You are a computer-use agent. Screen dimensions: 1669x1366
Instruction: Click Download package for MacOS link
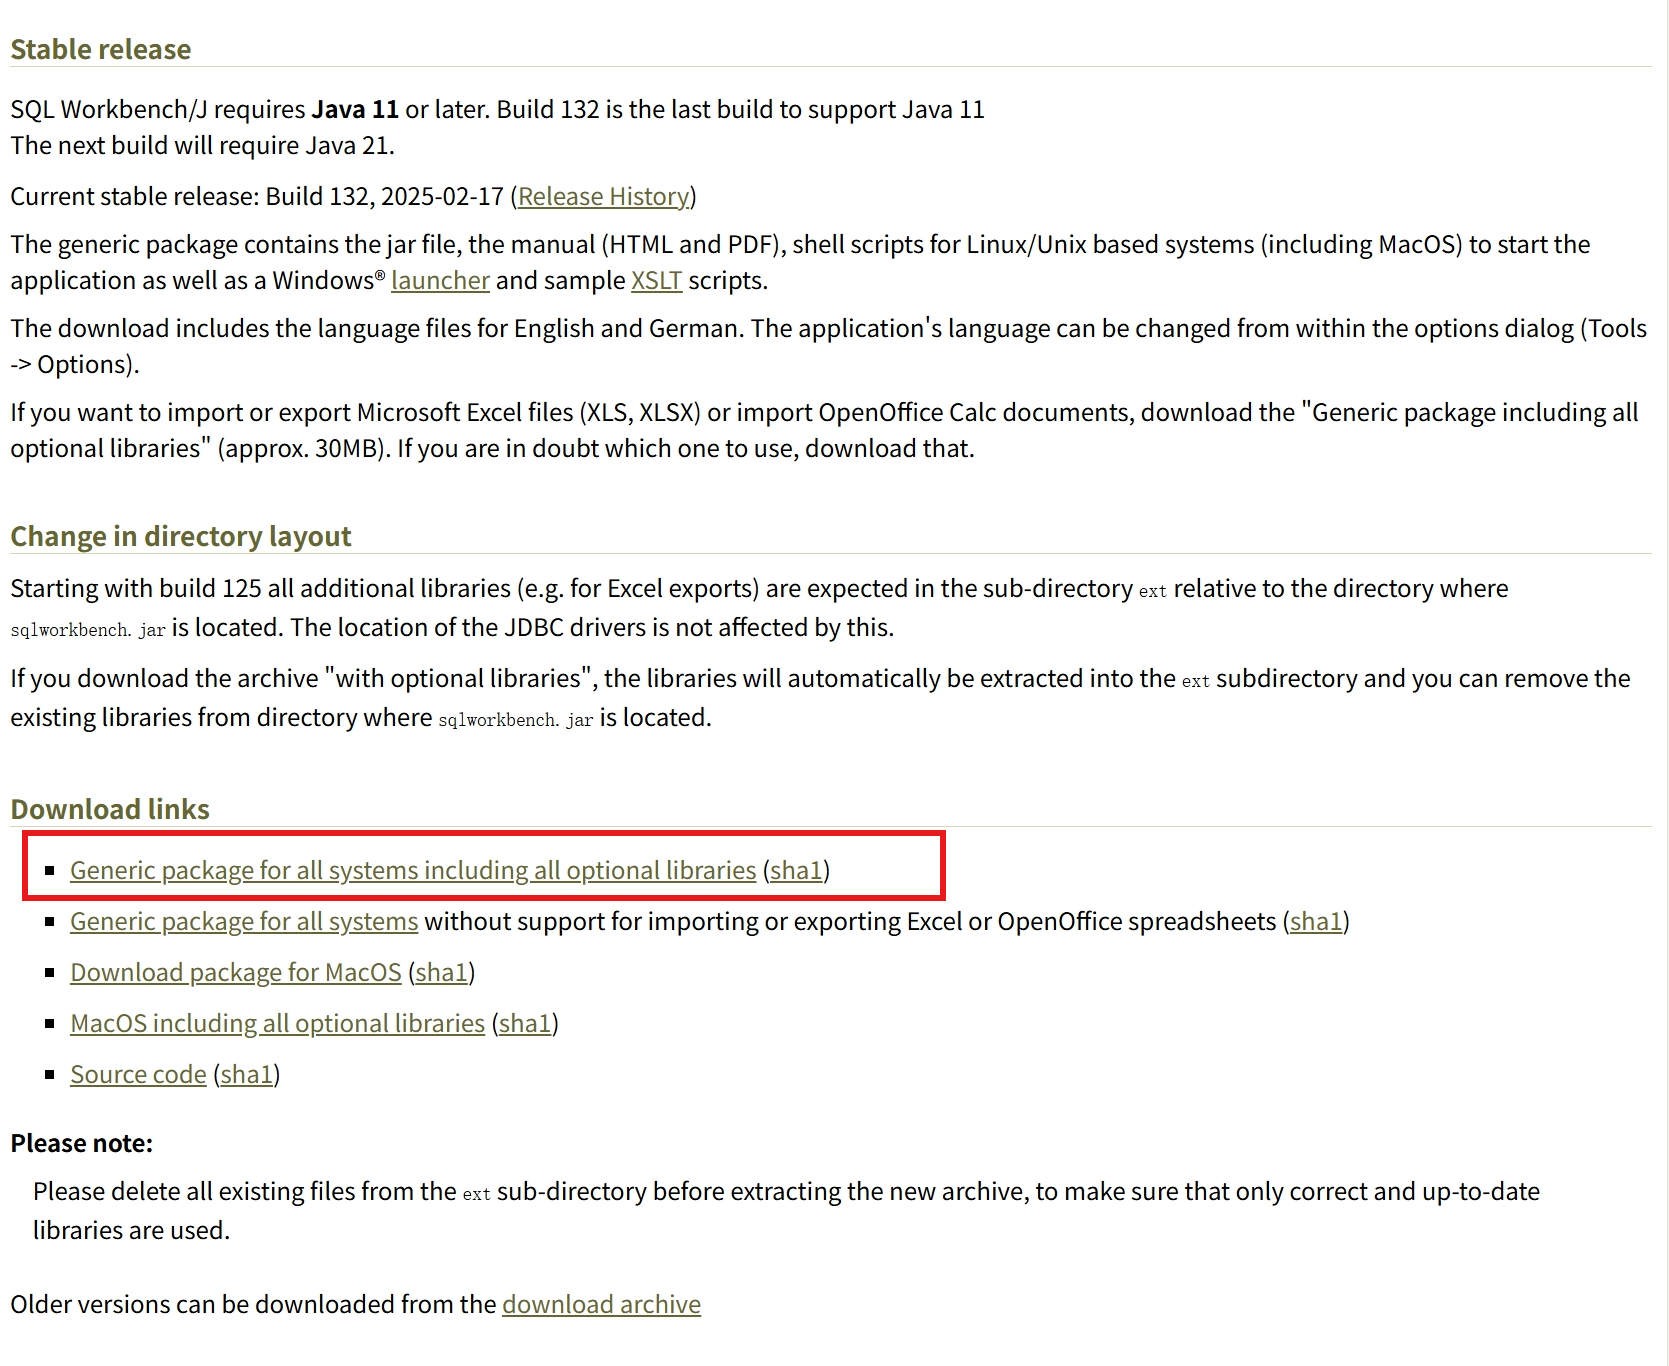[236, 972]
